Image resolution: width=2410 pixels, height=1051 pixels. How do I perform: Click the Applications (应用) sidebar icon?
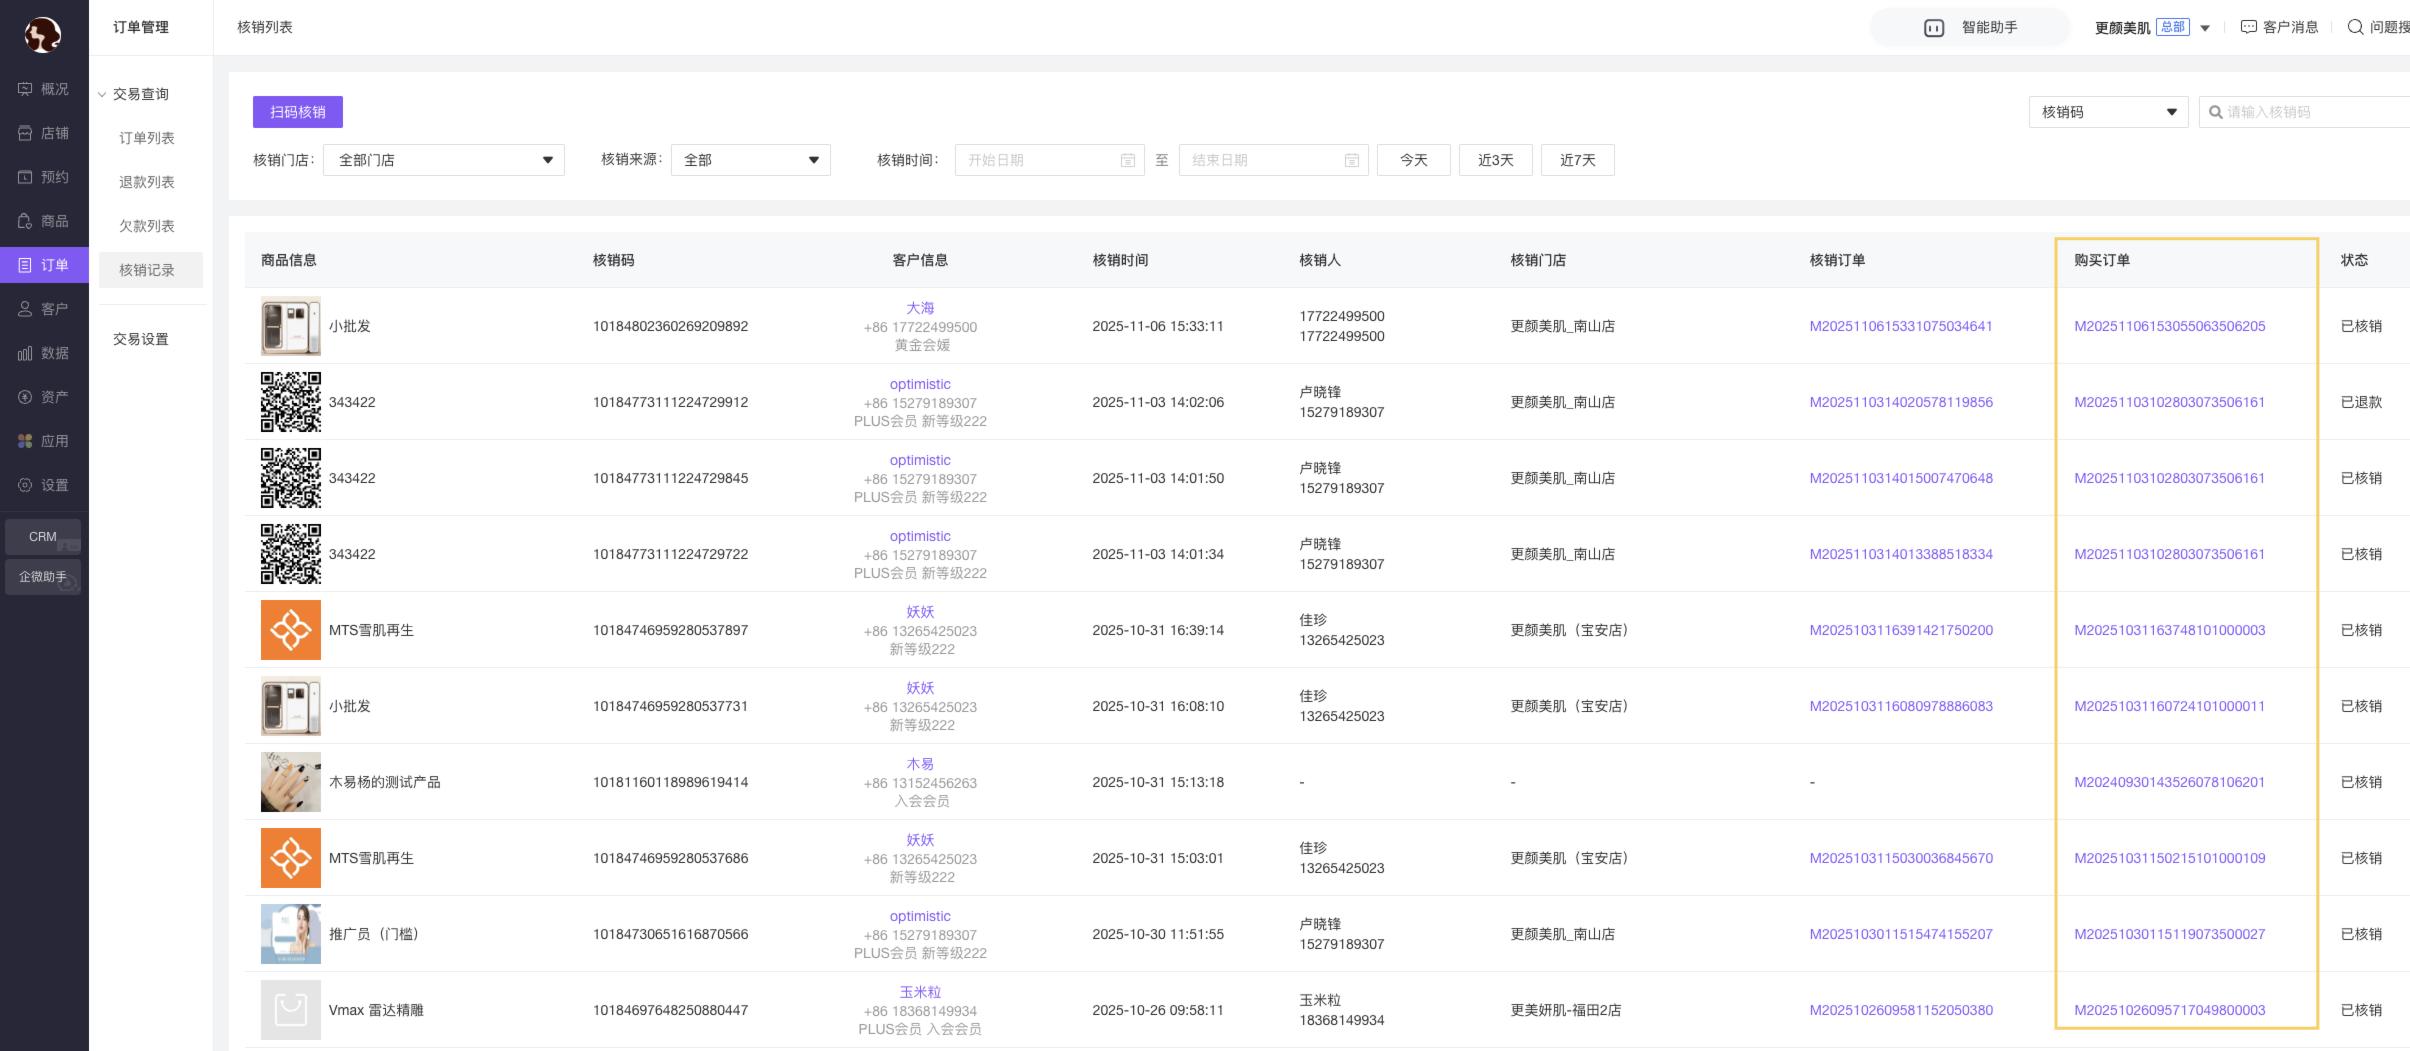coord(25,441)
